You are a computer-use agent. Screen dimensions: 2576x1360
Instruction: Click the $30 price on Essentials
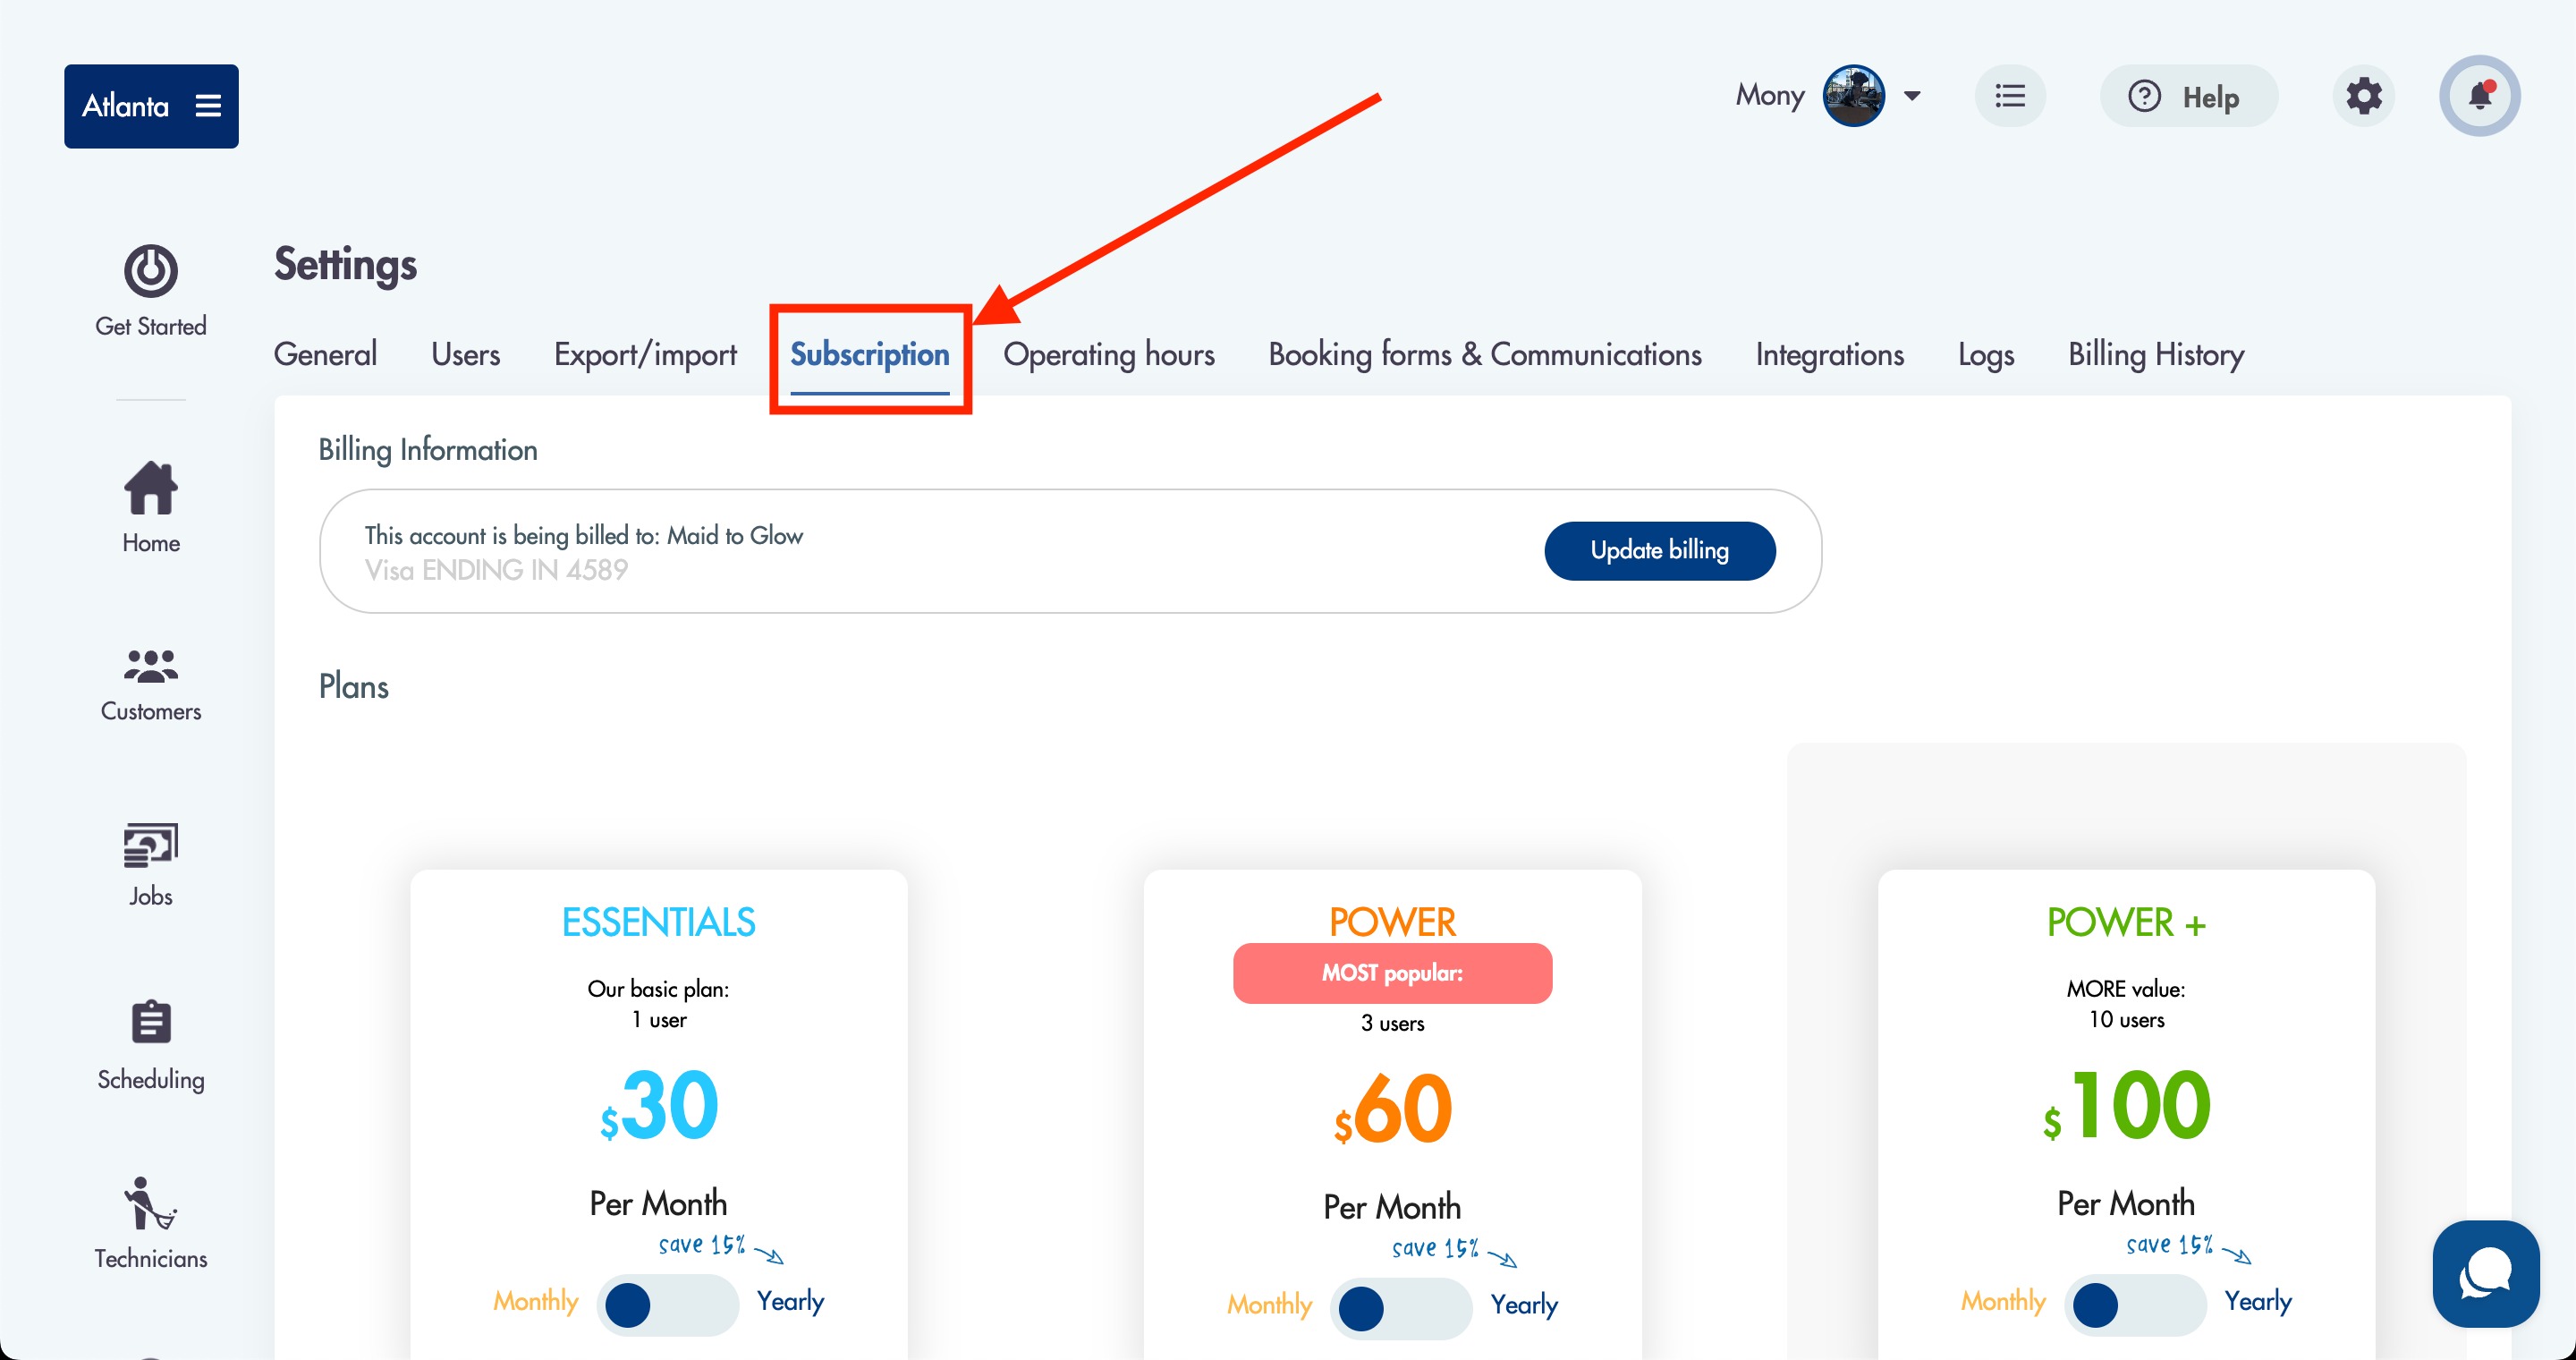pyautogui.click(x=658, y=1106)
